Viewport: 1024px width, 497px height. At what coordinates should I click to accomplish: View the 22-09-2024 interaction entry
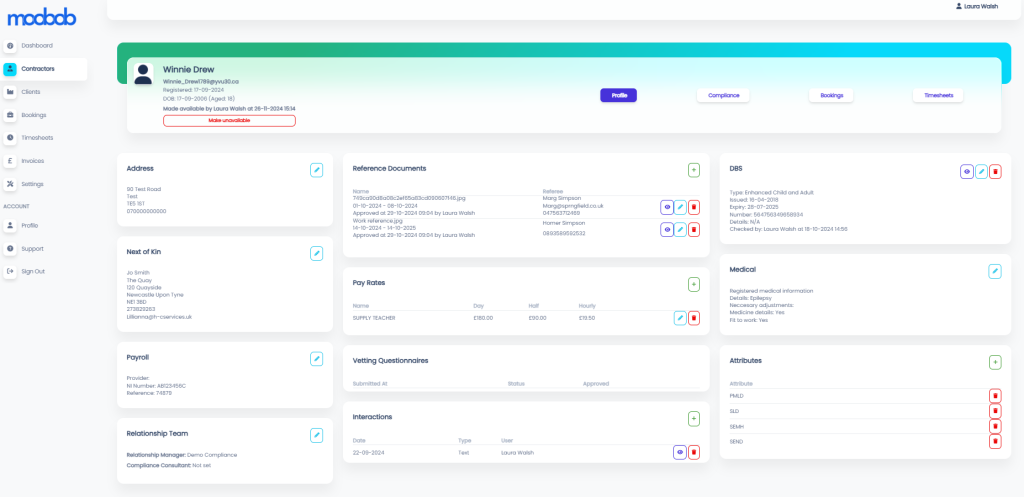[x=679, y=452]
